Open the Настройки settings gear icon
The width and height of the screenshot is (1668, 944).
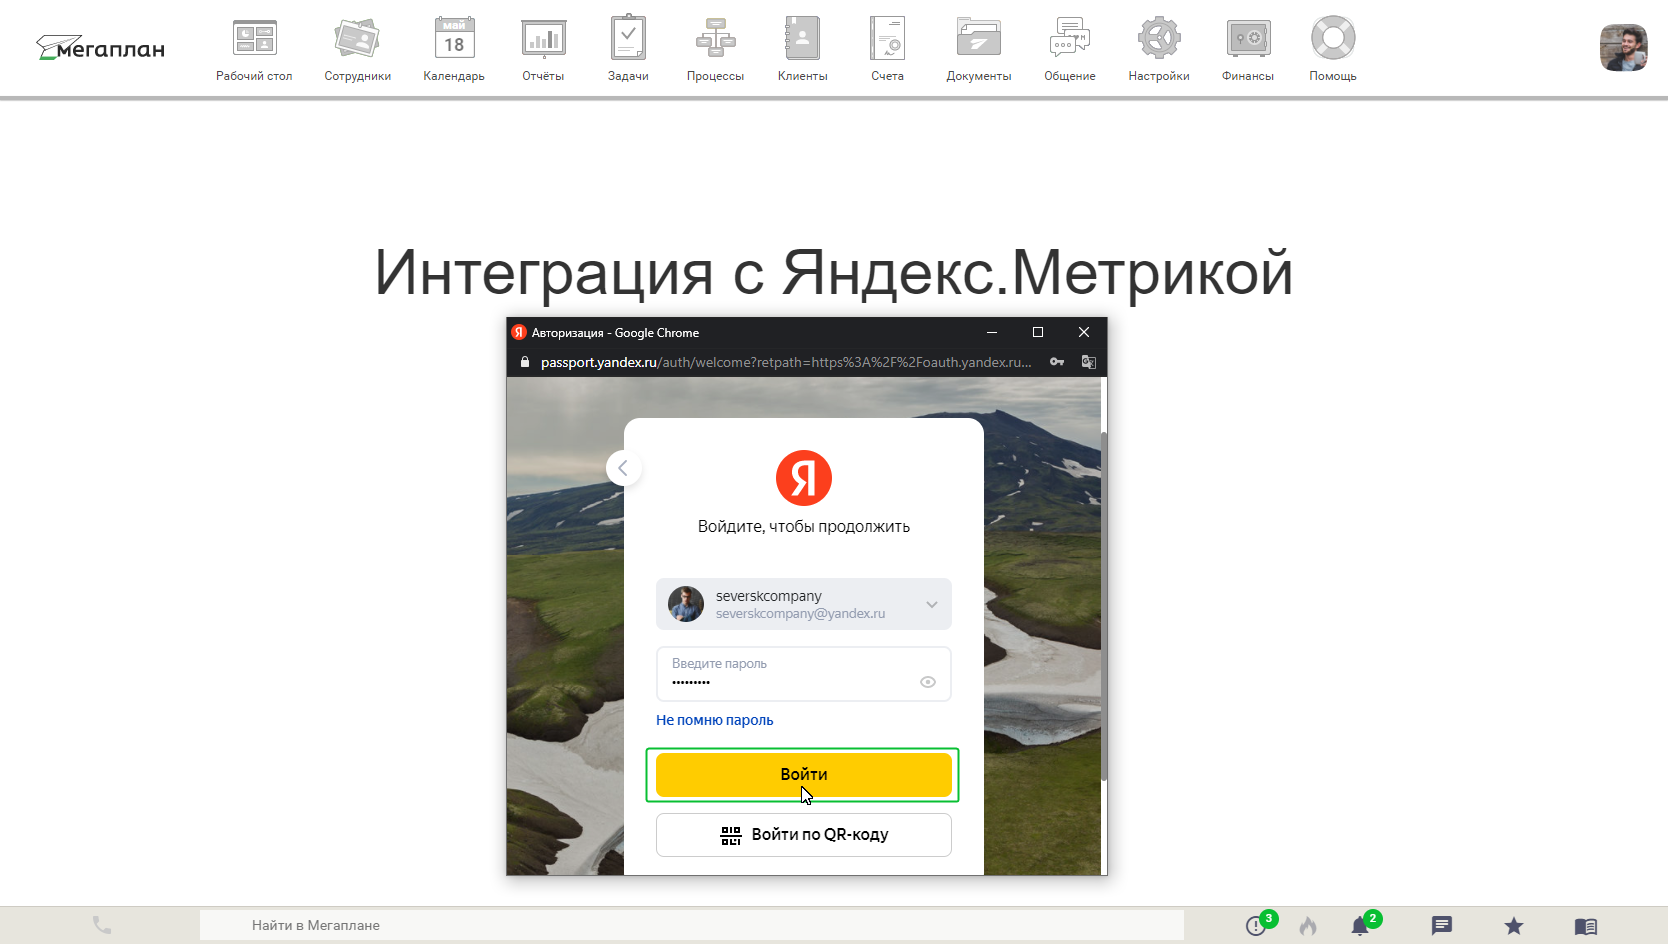click(1159, 39)
